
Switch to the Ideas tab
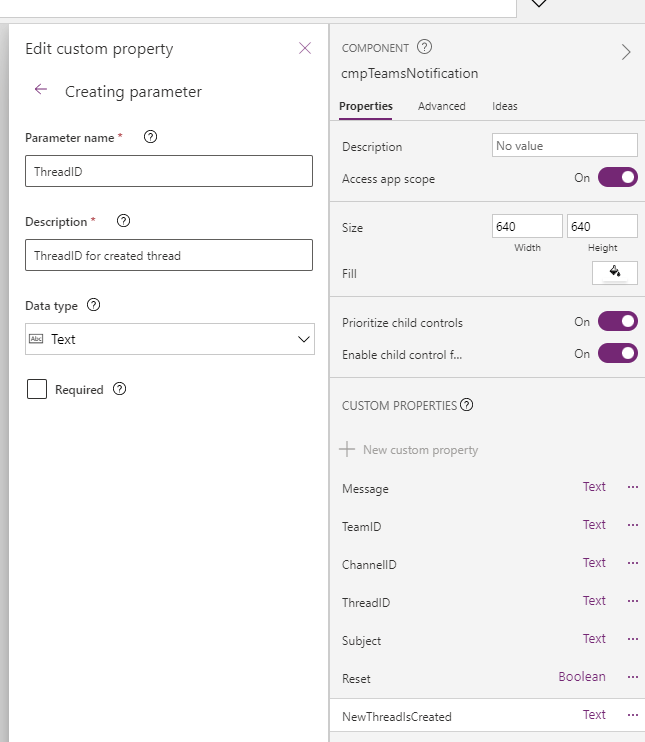tap(504, 106)
